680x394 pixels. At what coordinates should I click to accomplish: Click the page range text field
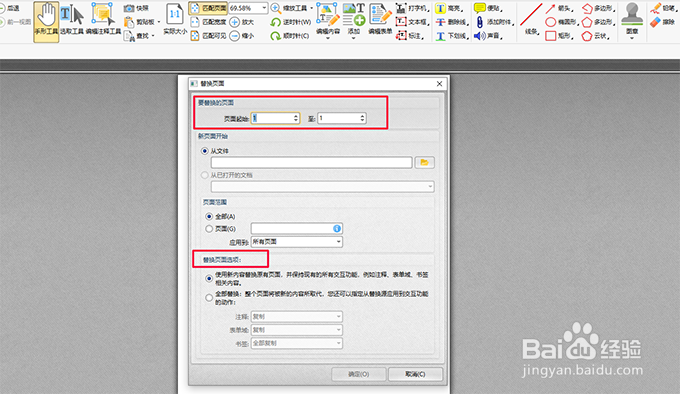coord(297,228)
